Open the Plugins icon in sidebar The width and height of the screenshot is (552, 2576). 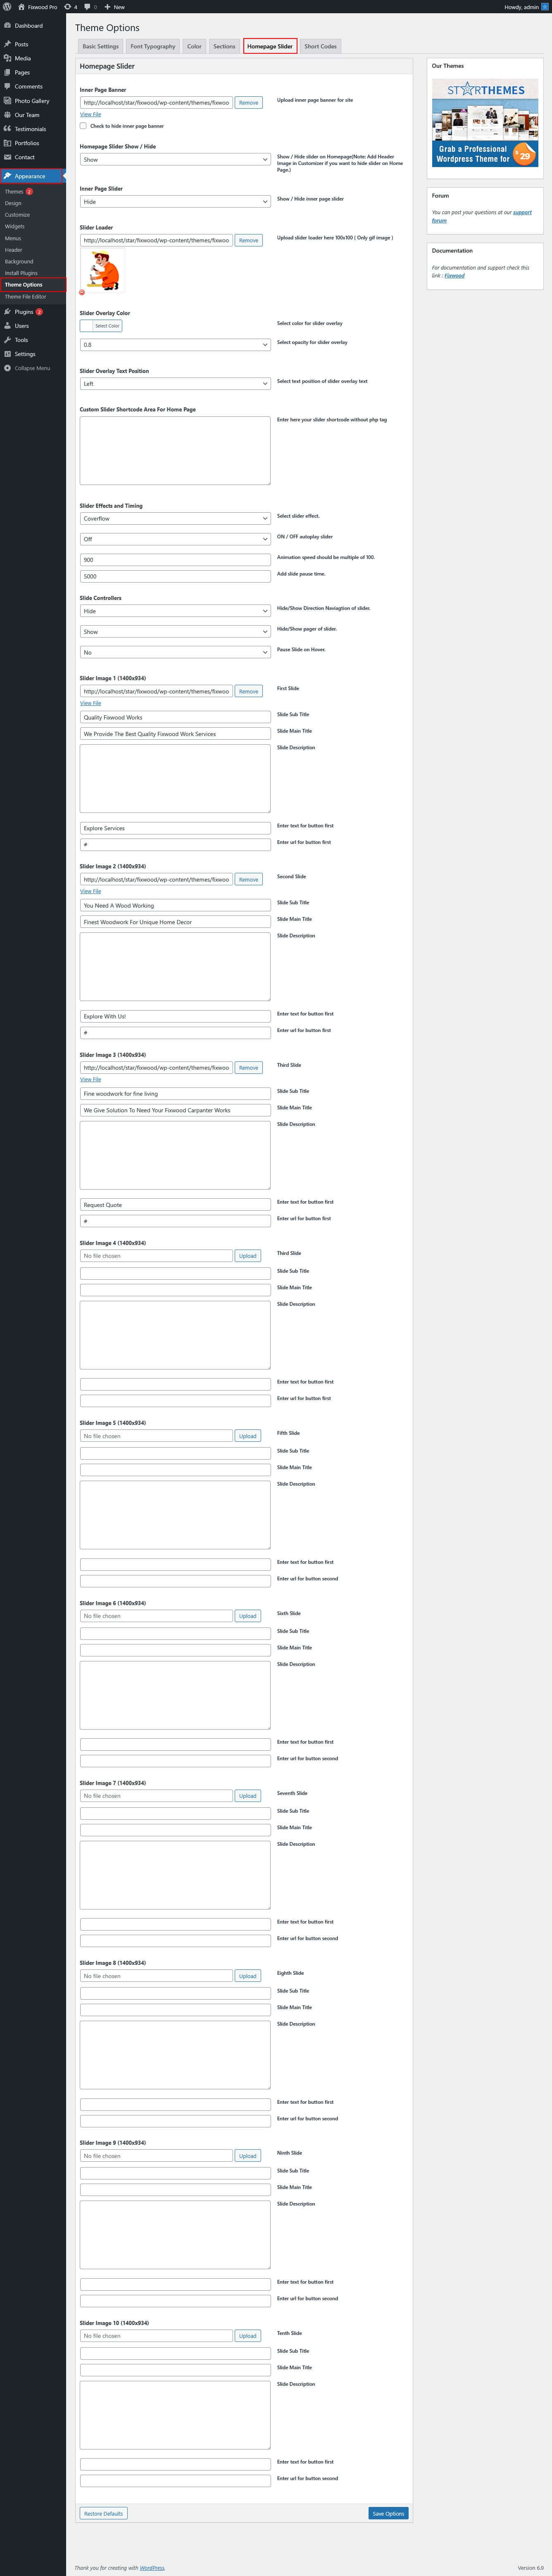click(x=7, y=312)
